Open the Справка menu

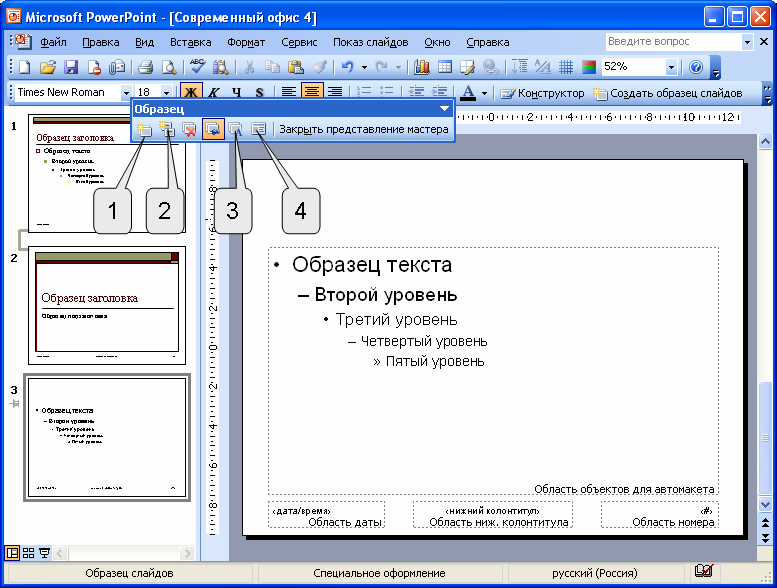pos(488,42)
